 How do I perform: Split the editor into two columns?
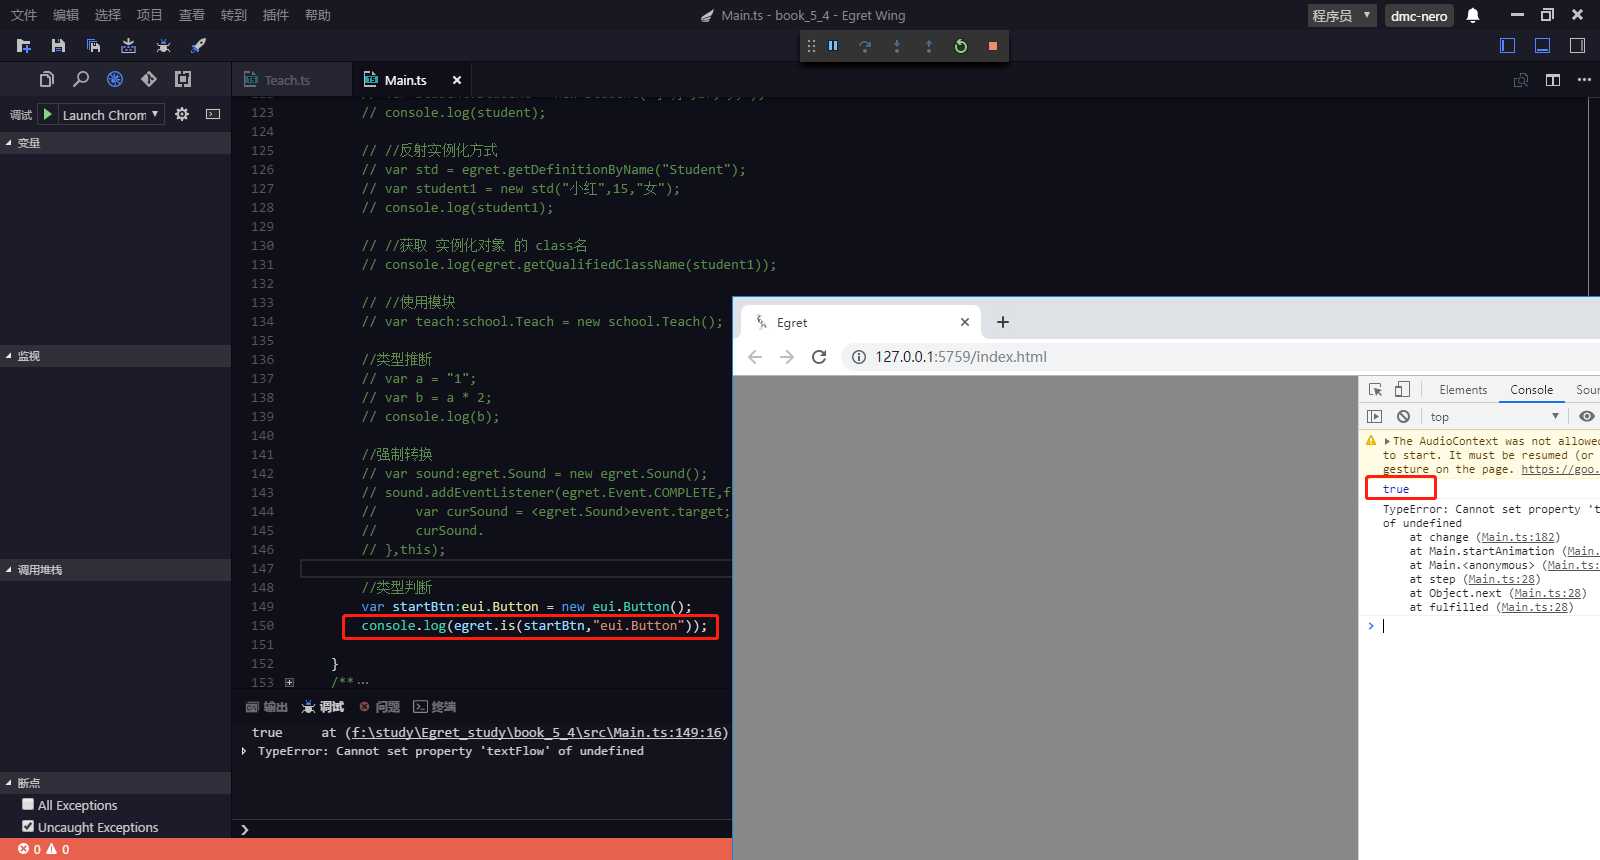(1553, 80)
